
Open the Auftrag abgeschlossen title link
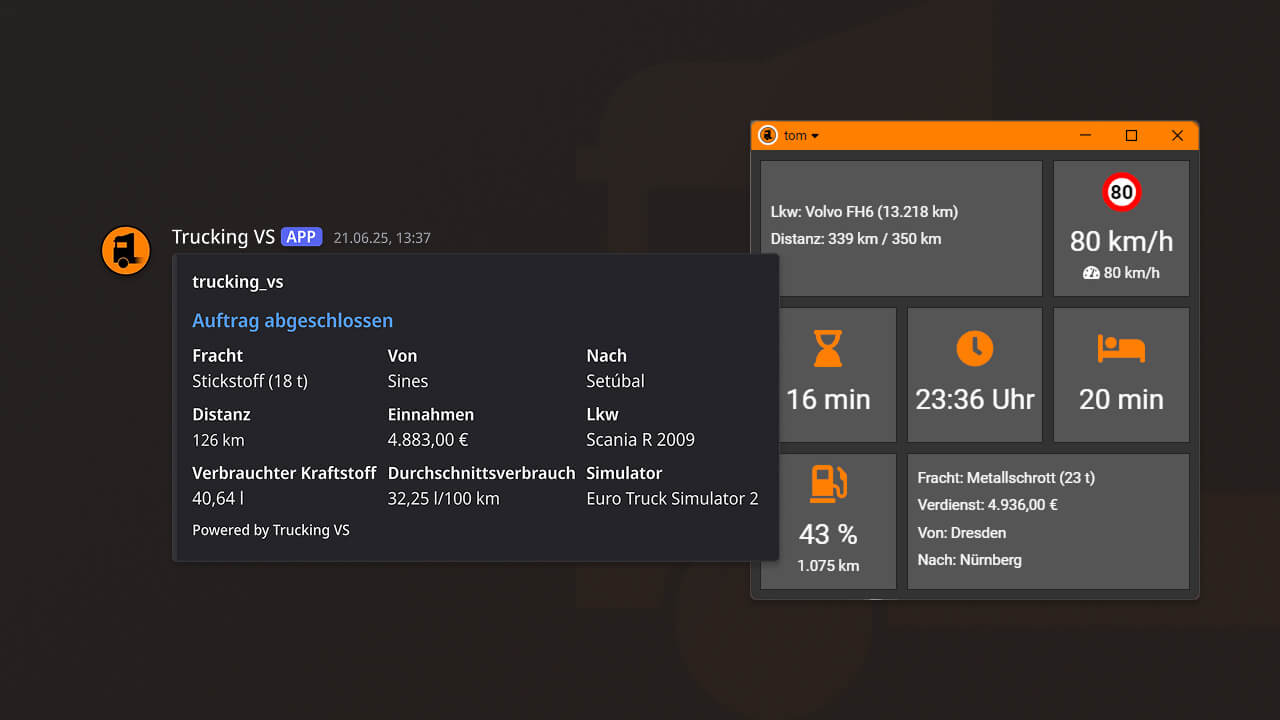[292, 321]
